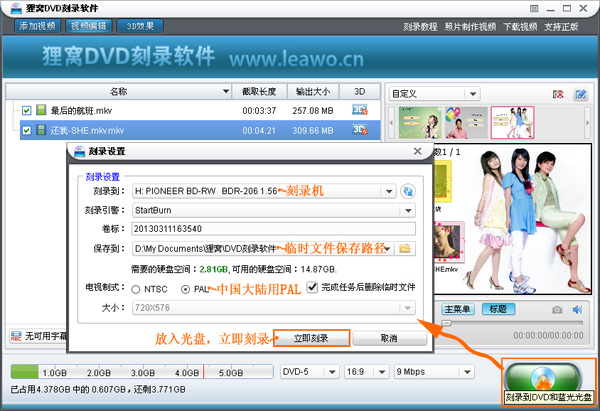
Task: Open the 大小 720X576 dropdown
Action: point(408,308)
